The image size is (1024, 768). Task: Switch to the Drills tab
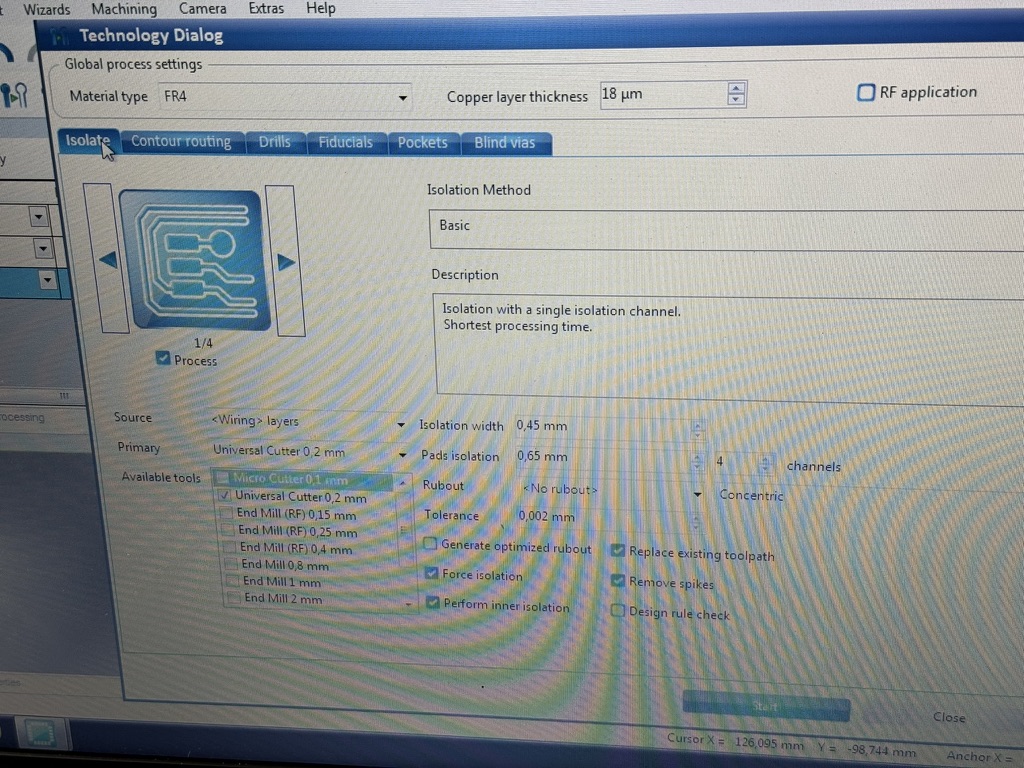point(274,142)
